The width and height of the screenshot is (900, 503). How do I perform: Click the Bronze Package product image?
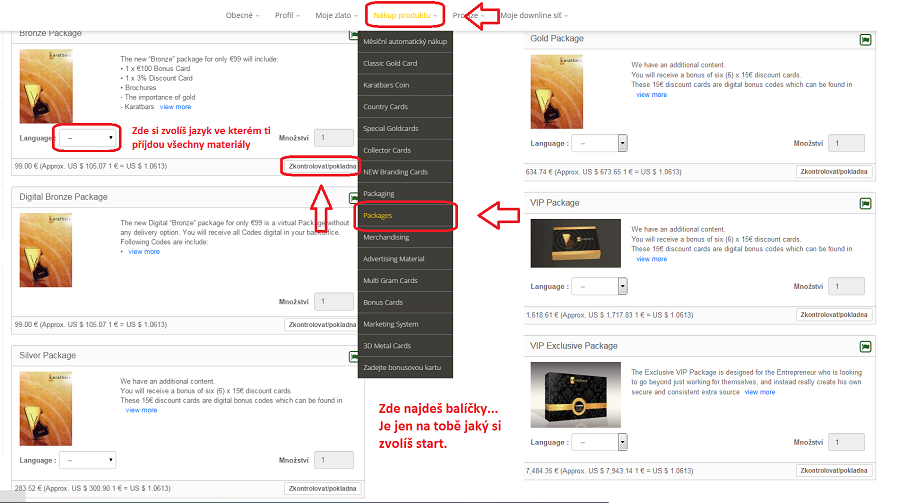coord(46,86)
